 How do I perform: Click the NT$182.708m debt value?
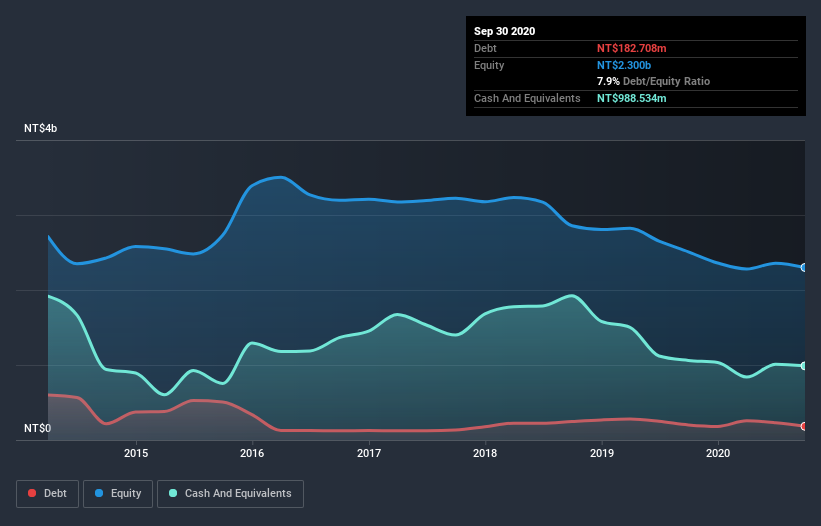(x=631, y=48)
